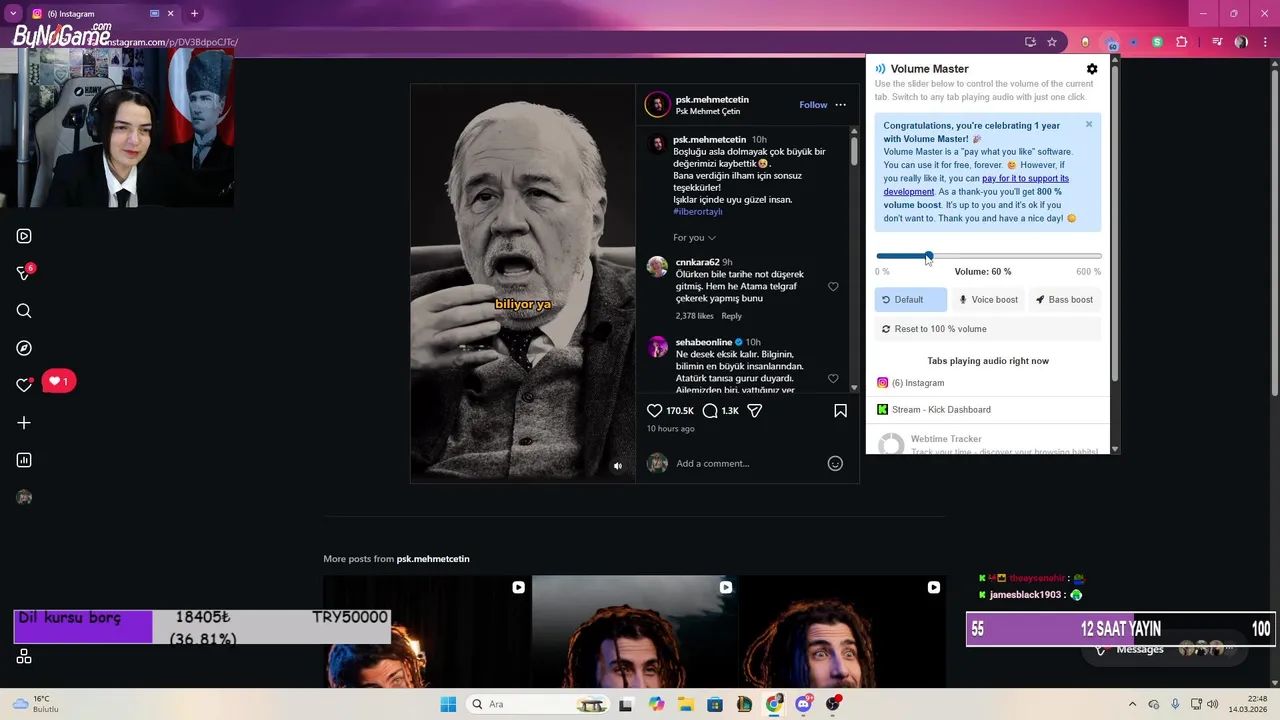Open Instagram Reels from the sidebar

tap(24, 236)
